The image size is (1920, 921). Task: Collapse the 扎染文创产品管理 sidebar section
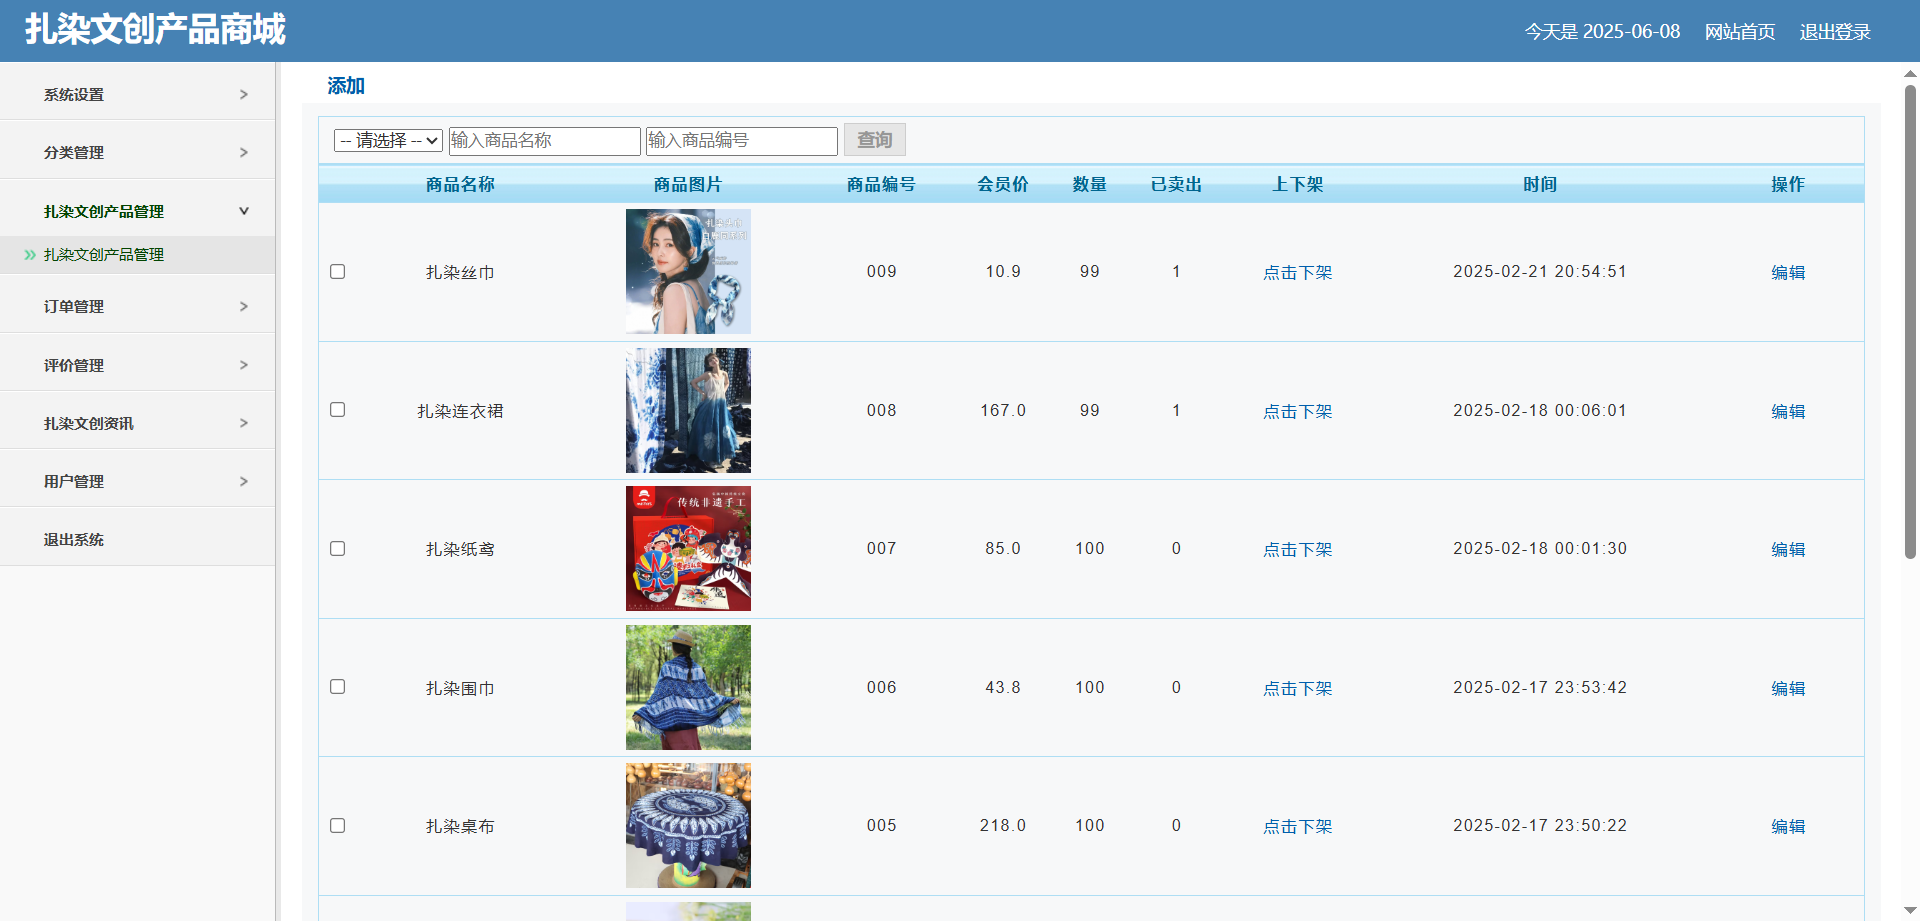point(138,211)
